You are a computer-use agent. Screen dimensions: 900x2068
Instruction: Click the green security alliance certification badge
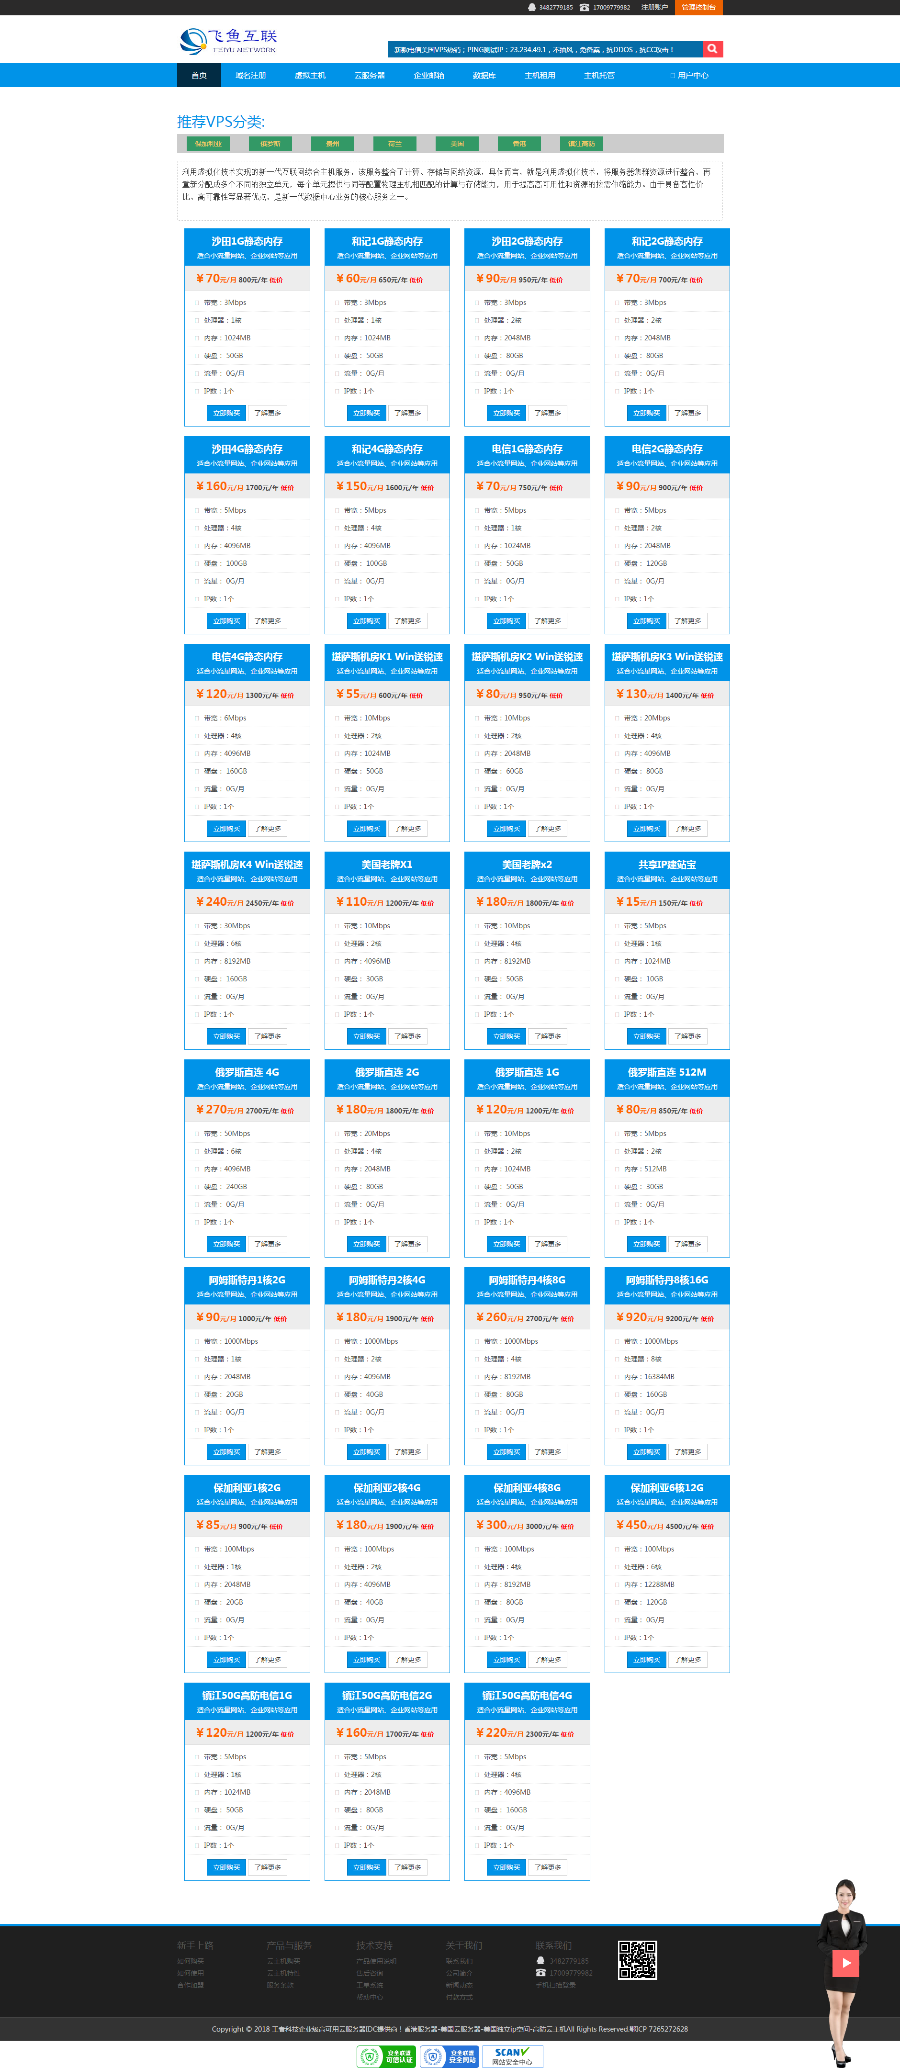[x=386, y=2056]
